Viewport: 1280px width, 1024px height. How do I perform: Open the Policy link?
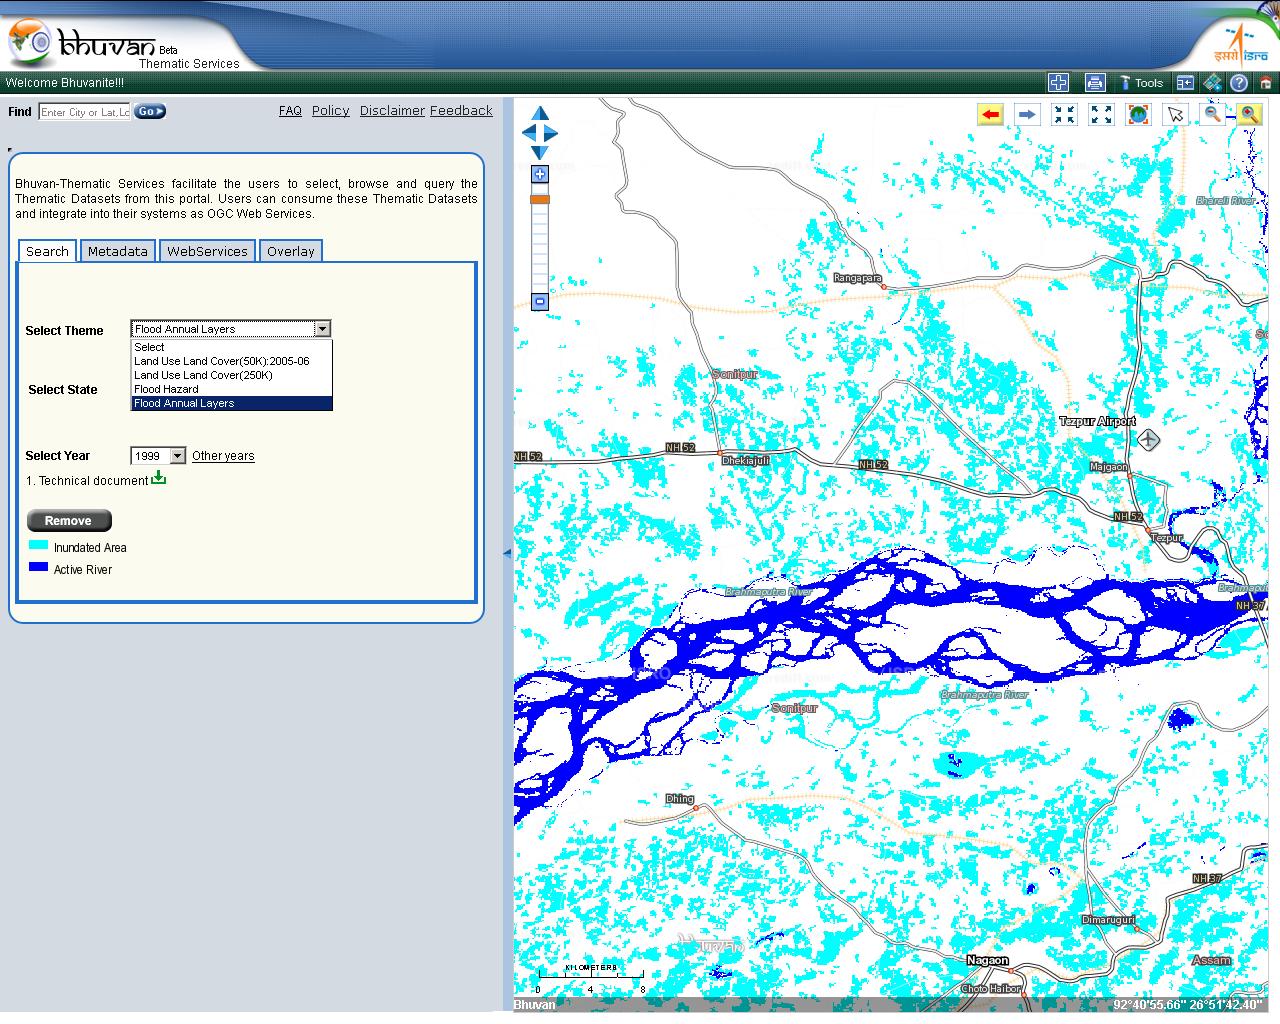click(x=331, y=111)
